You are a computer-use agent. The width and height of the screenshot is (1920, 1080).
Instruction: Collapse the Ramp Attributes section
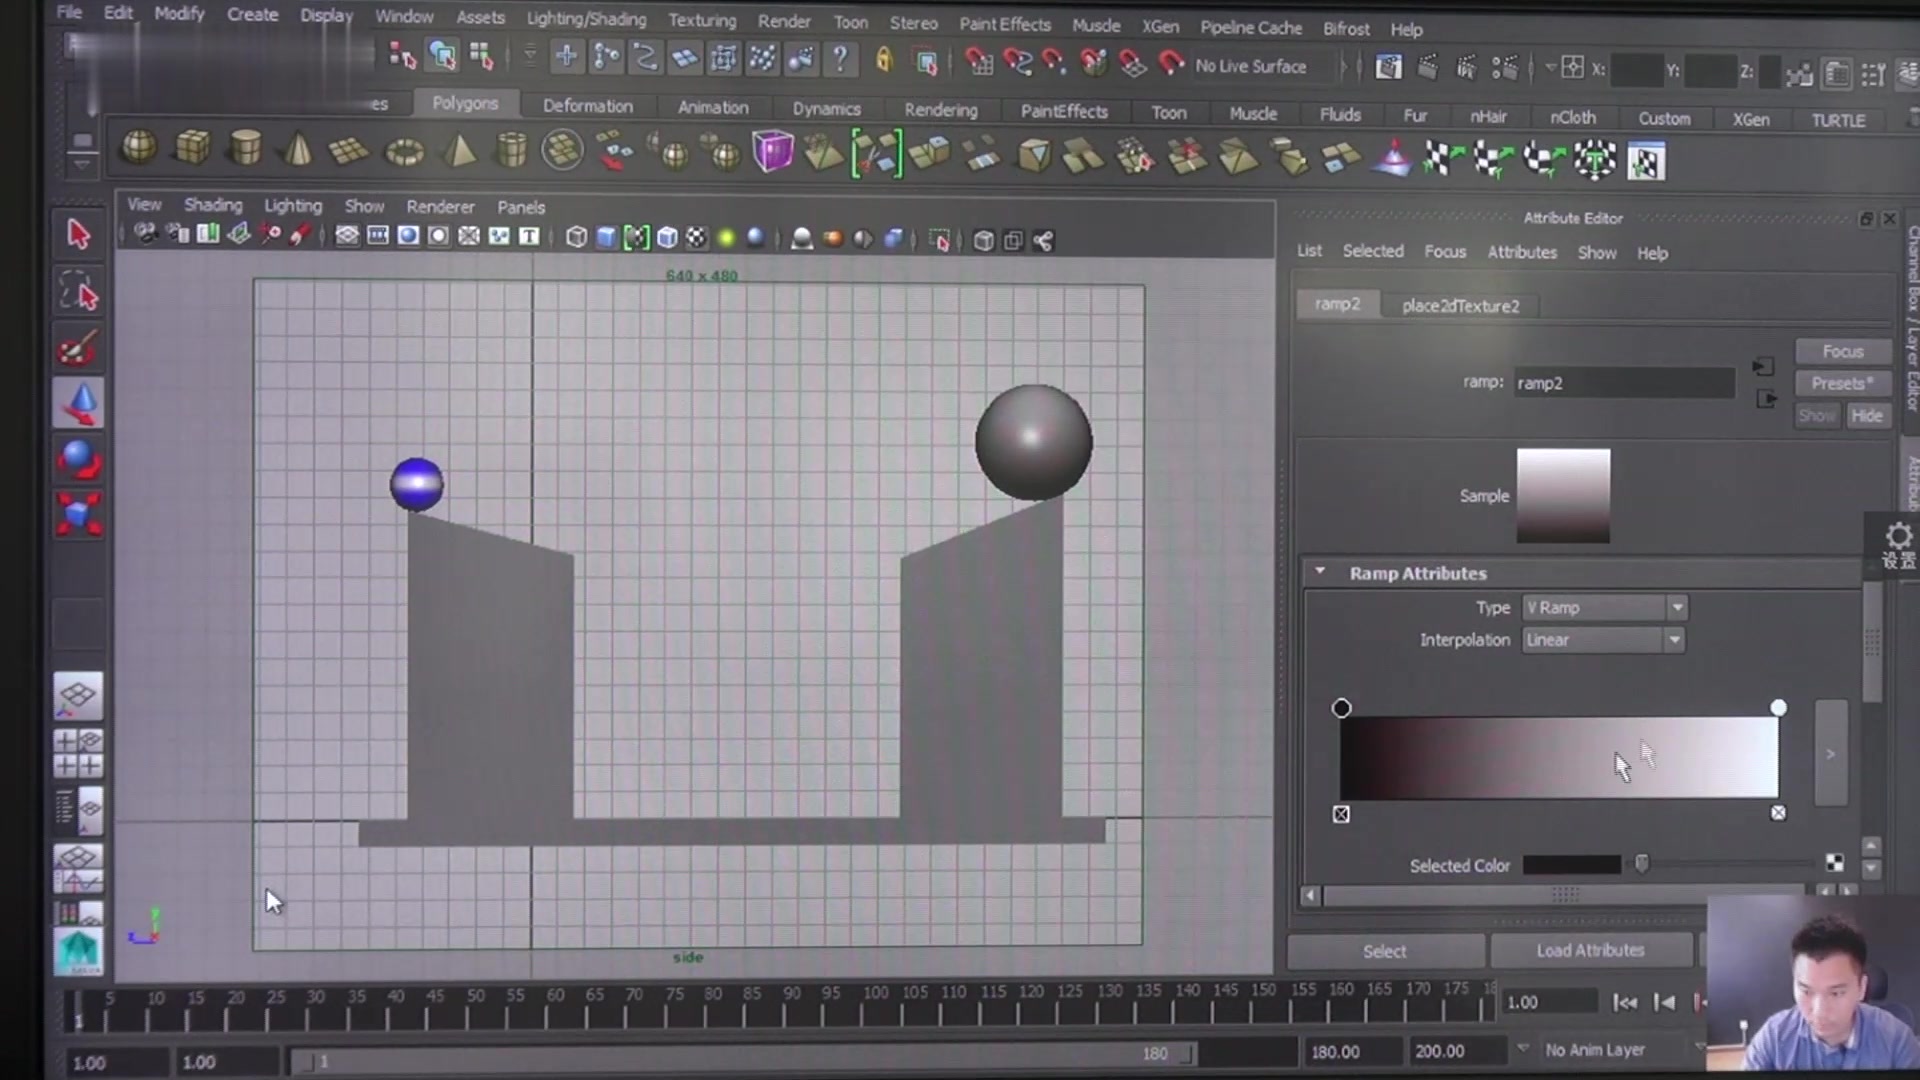click(x=1320, y=572)
